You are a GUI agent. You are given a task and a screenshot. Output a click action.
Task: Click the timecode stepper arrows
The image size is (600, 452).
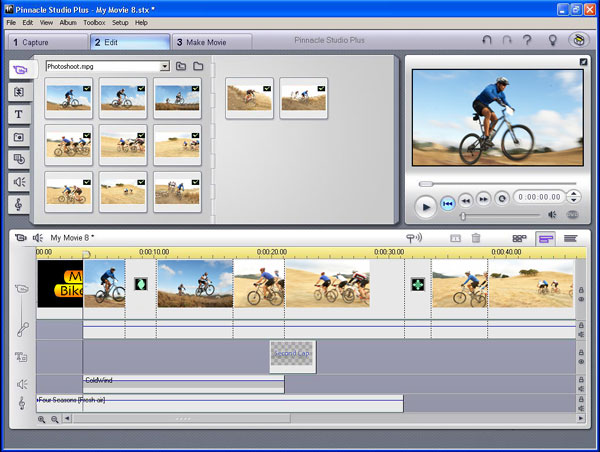coord(573,197)
